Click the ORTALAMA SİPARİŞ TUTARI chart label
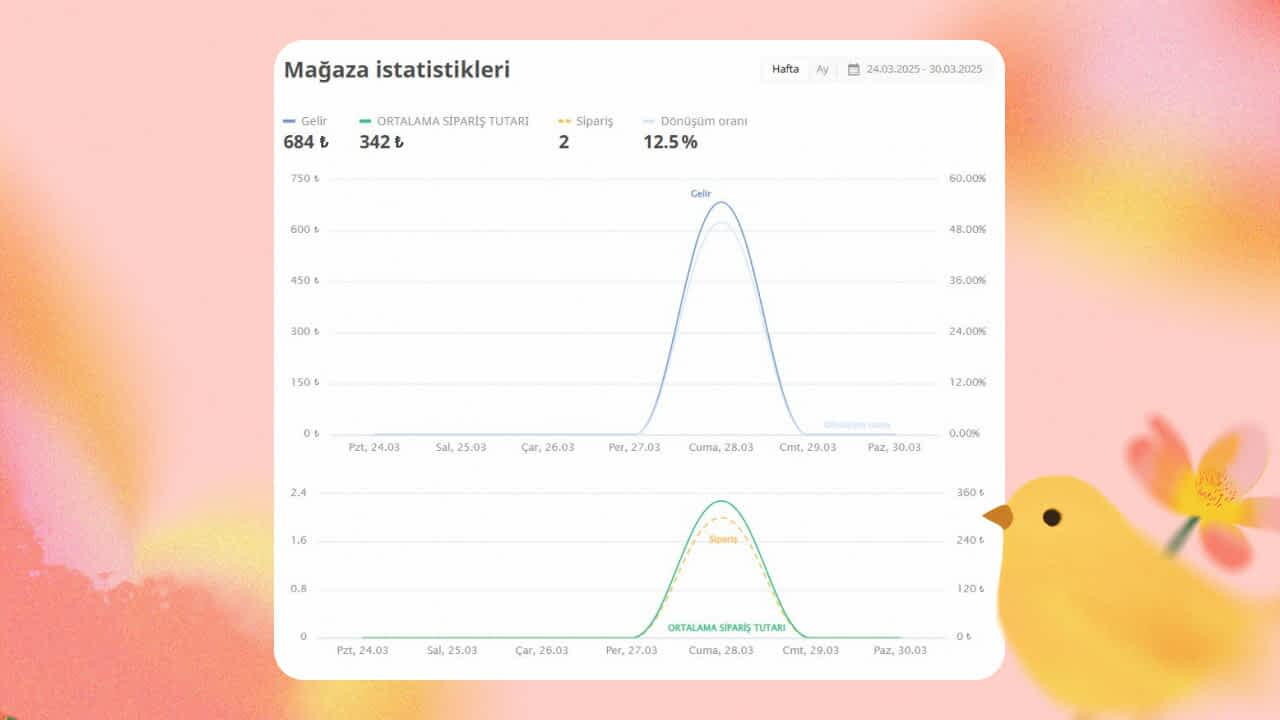The image size is (1280, 720). pyautogui.click(x=726, y=628)
